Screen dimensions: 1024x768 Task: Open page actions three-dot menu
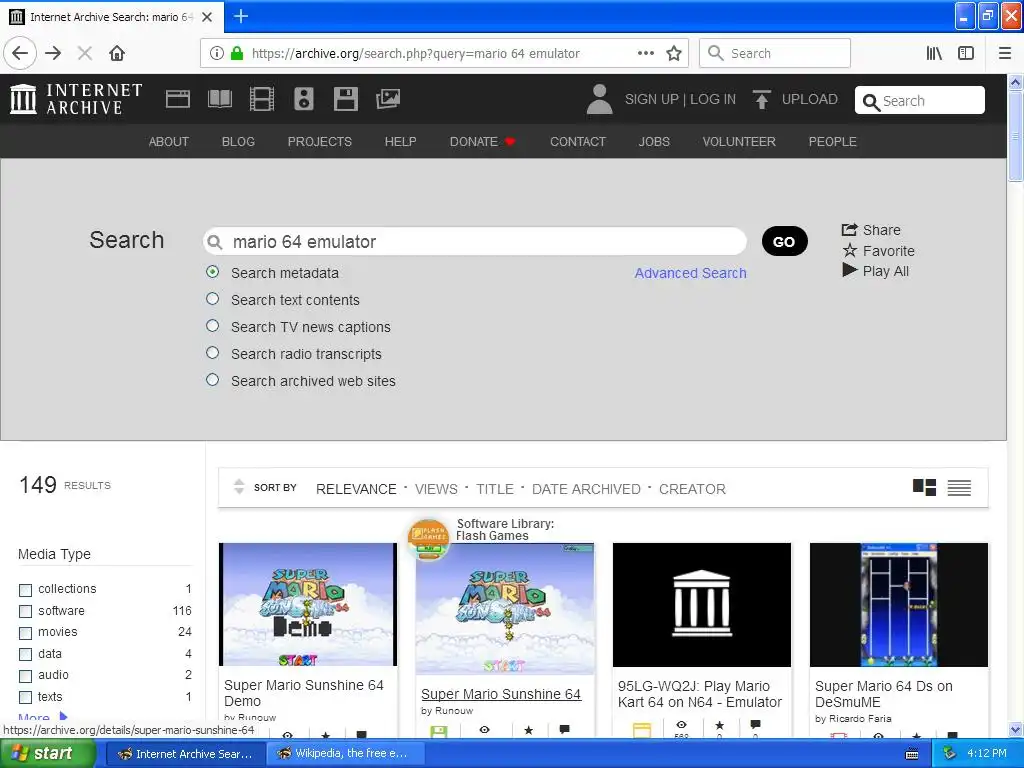pyautogui.click(x=646, y=53)
